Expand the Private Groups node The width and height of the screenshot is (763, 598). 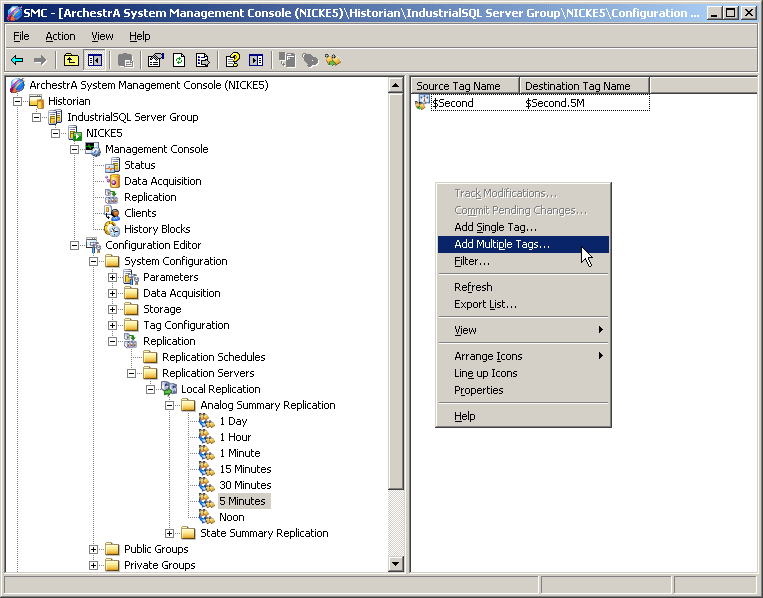93,565
